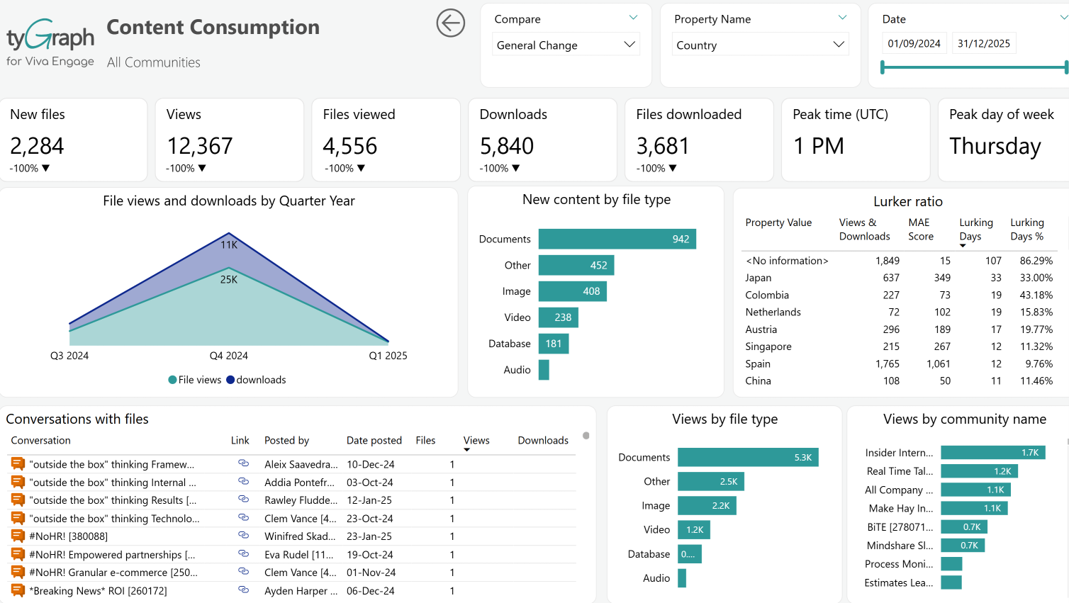This screenshot has height=603, width=1069.
Task: Click the date range slider track
Action: tap(975, 67)
